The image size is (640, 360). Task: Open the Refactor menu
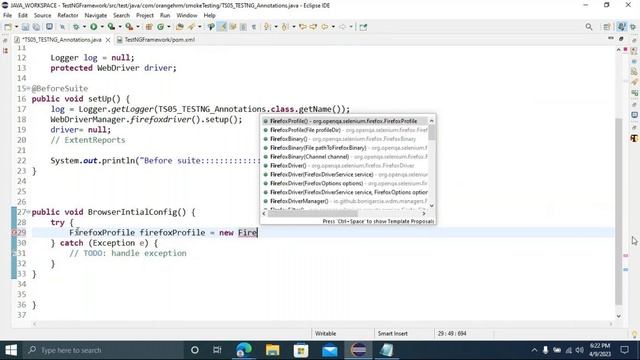pyautogui.click(x=68, y=15)
